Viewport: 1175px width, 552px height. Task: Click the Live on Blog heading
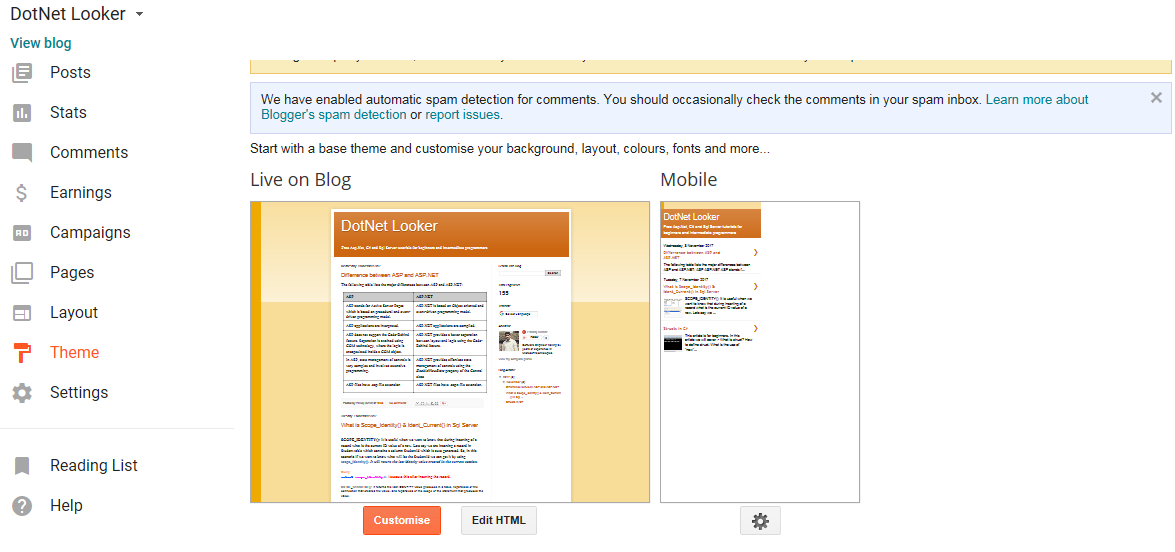pos(300,181)
